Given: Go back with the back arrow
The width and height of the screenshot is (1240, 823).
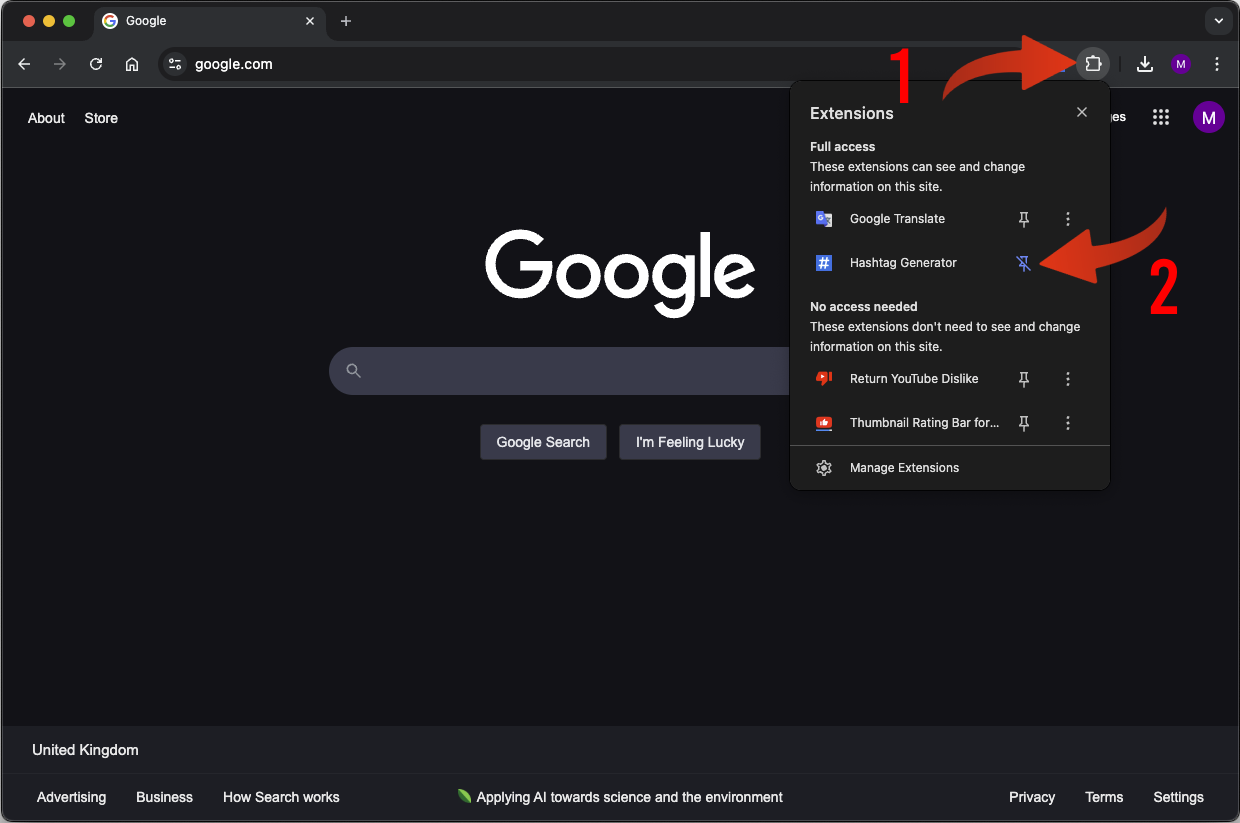Looking at the screenshot, I should pos(25,64).
